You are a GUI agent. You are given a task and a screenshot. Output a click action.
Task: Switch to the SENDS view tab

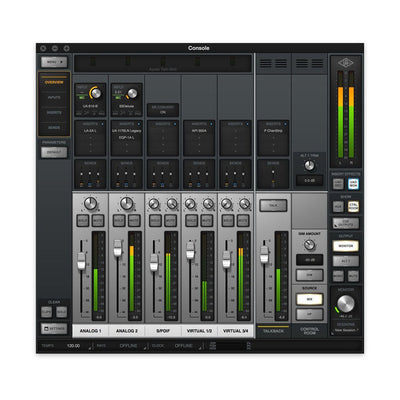(54, 128)
